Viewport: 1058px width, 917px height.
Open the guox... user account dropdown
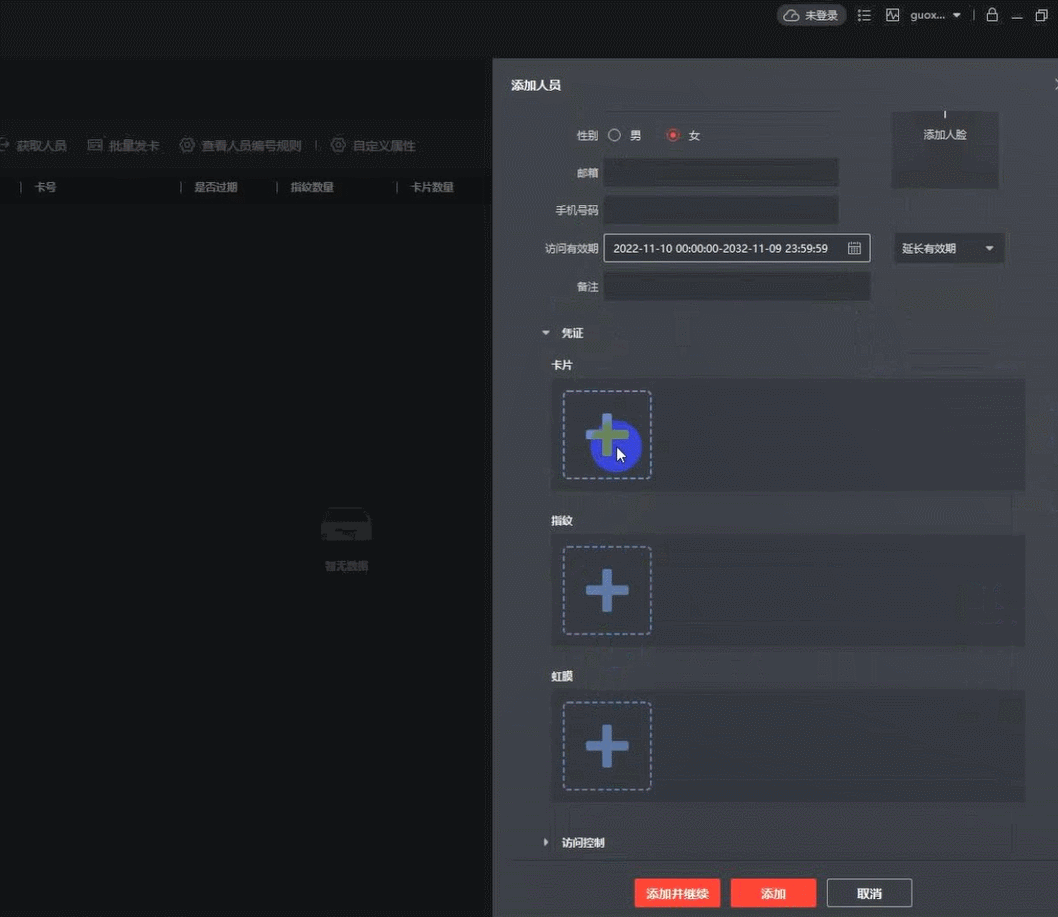click(x=935, y=15)
